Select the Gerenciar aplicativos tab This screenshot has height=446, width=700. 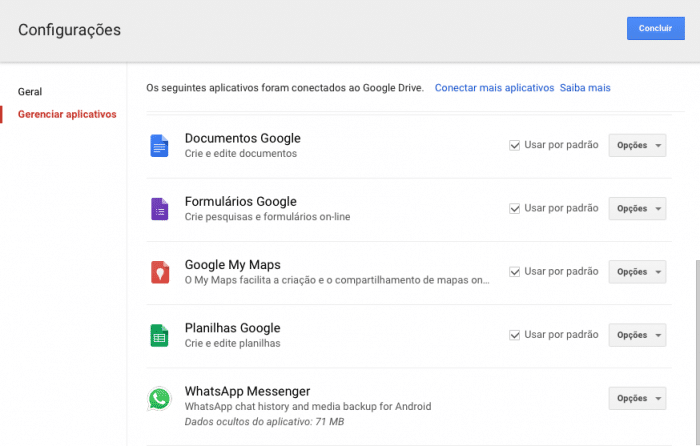pyautogui.click(x=67, y=114)
